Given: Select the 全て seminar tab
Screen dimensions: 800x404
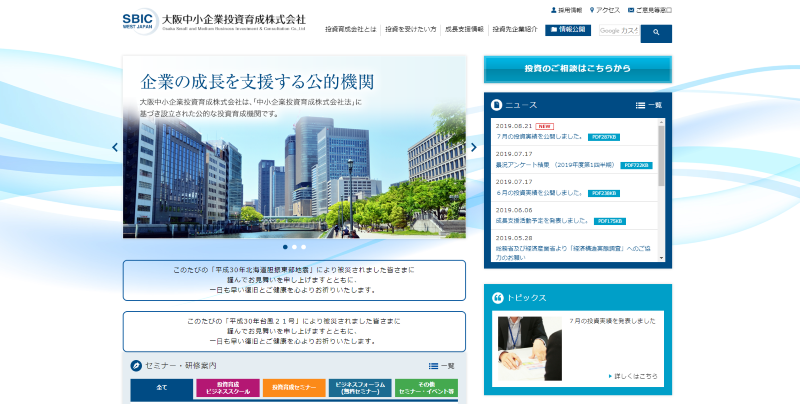Looking at the screenshot, I should (162, 388).
